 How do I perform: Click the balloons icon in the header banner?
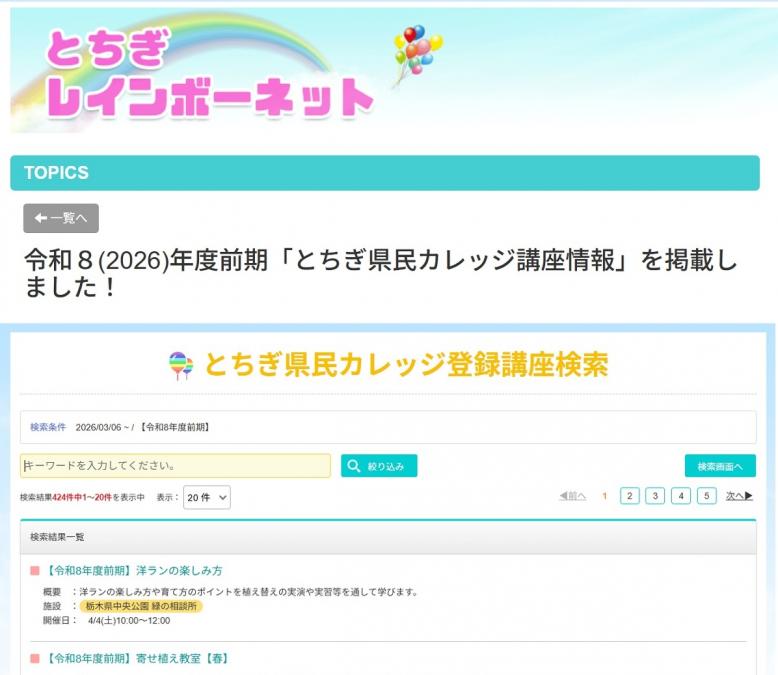point(417,50)
